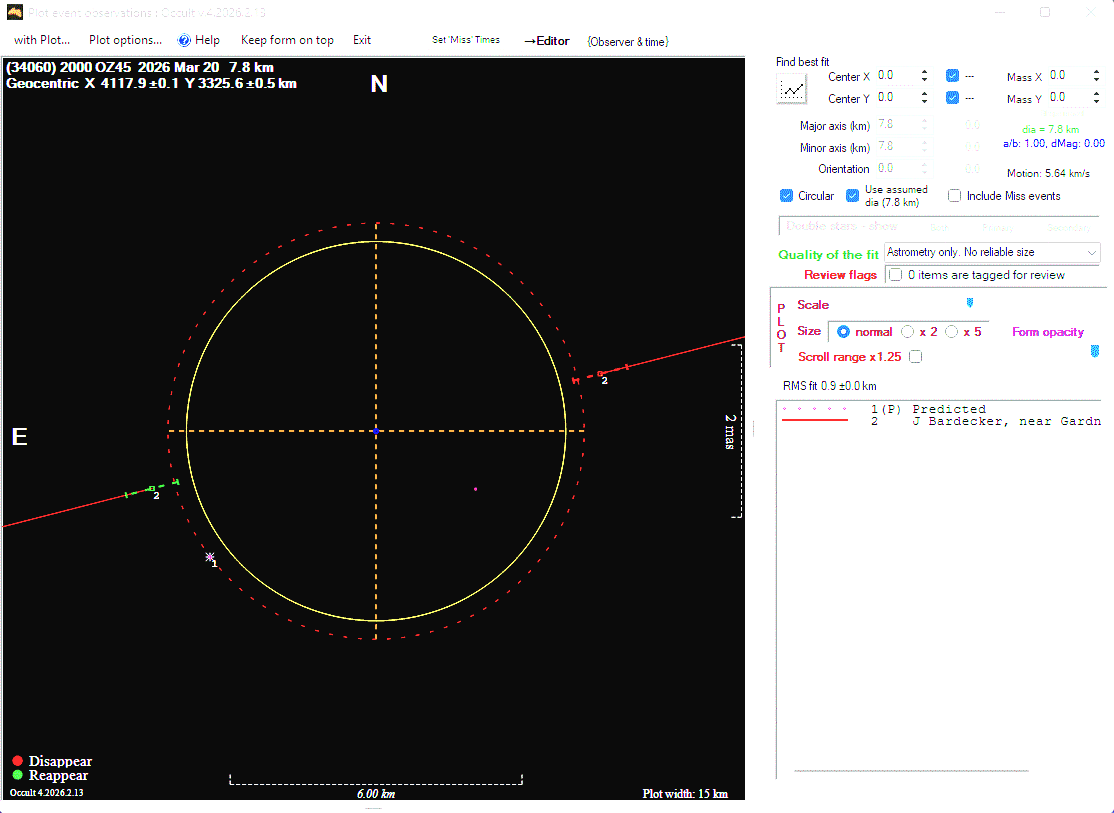Click the Occult app icon in title bar
This screenshot has height=813, width=1114.
click(14, 12)
